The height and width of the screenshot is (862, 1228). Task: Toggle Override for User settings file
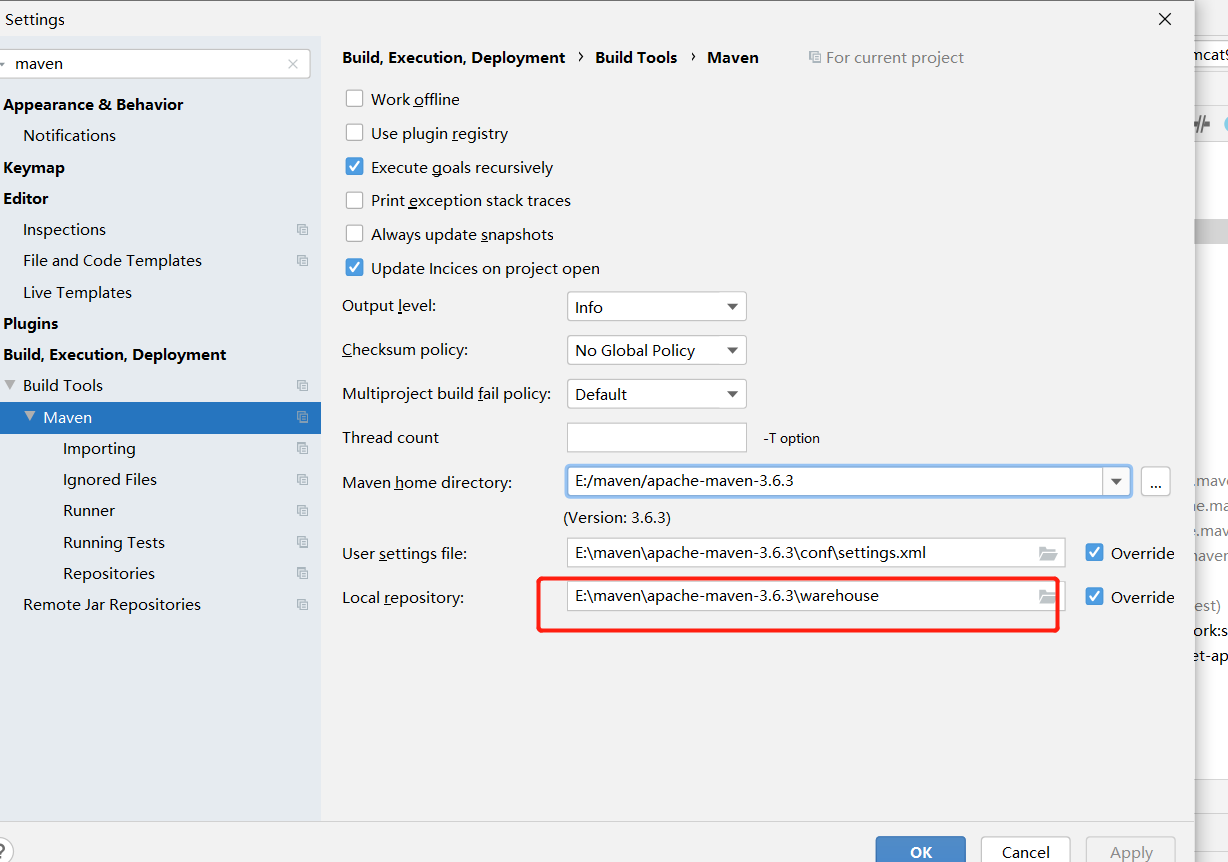[1094, 553]
